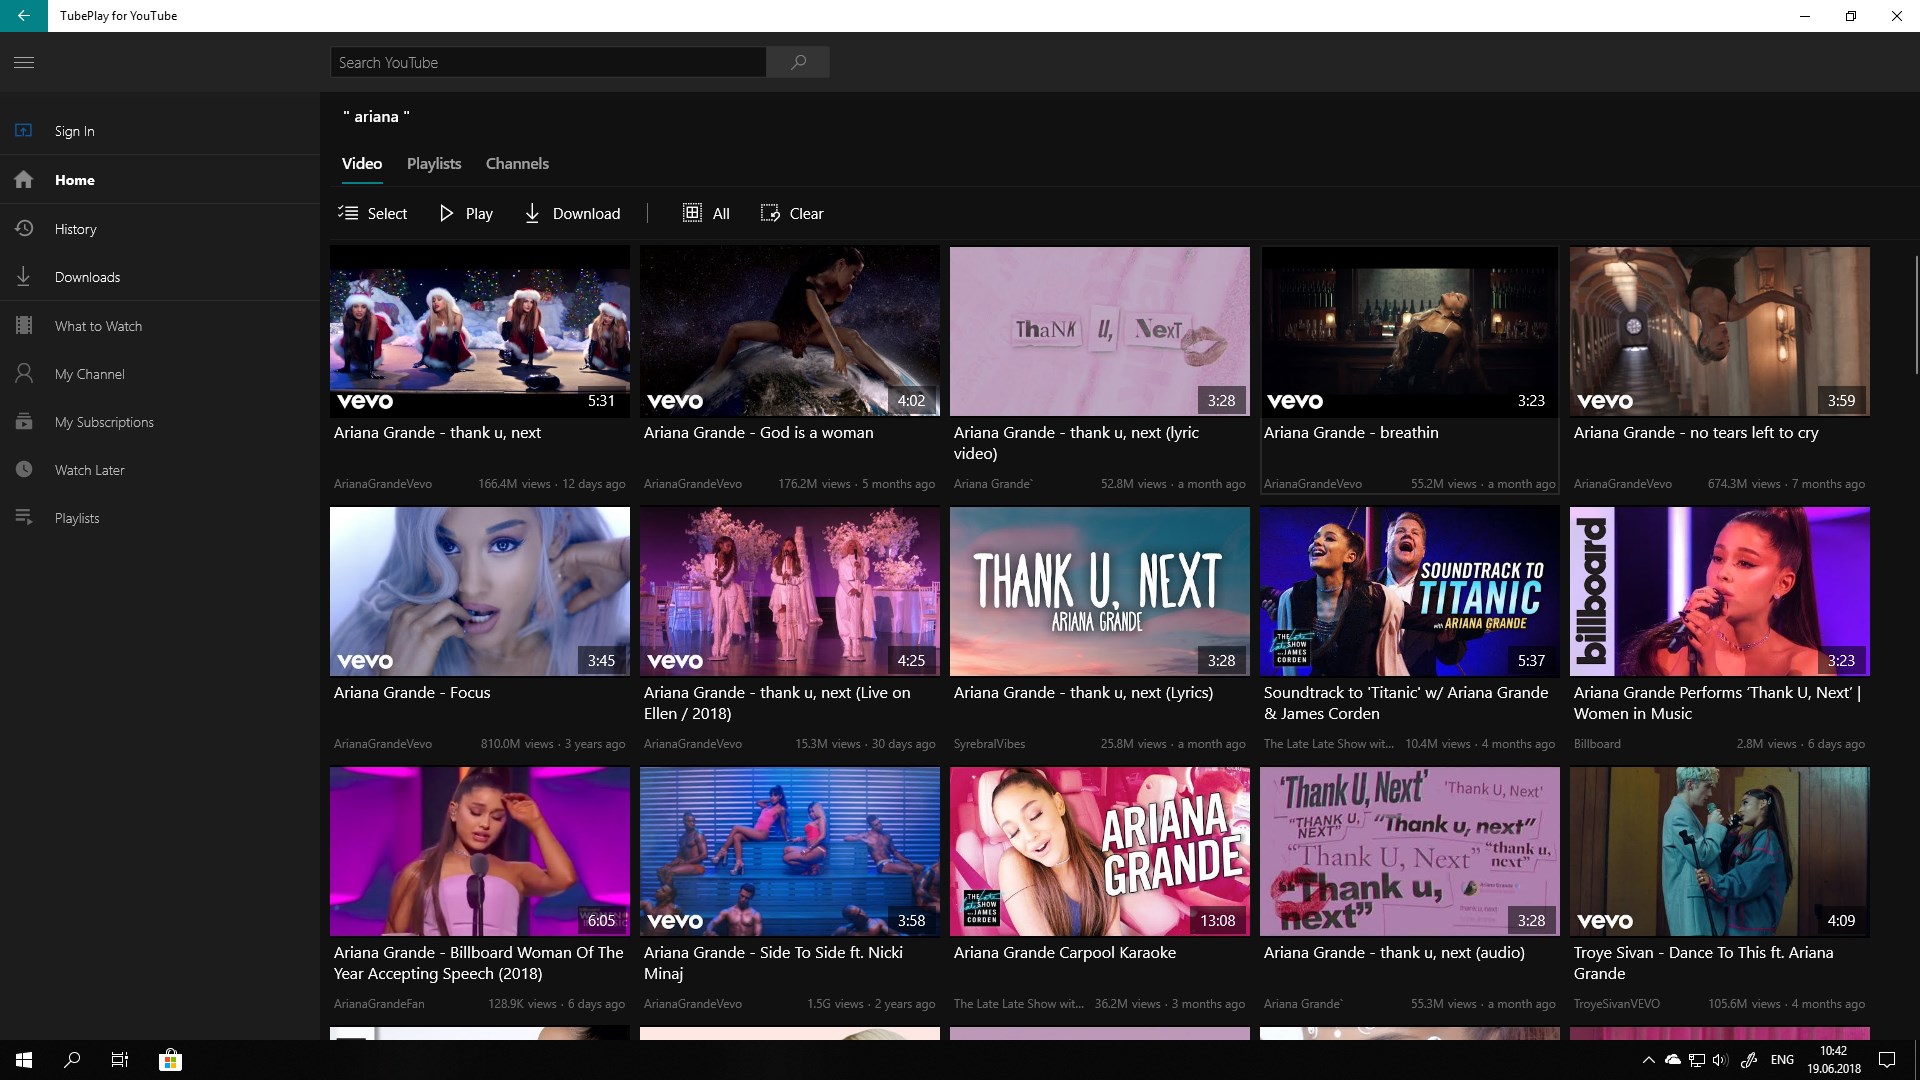Click the Playlists list icon
This screenshot has width=1920, height=1080.
[x=24, y=518]
